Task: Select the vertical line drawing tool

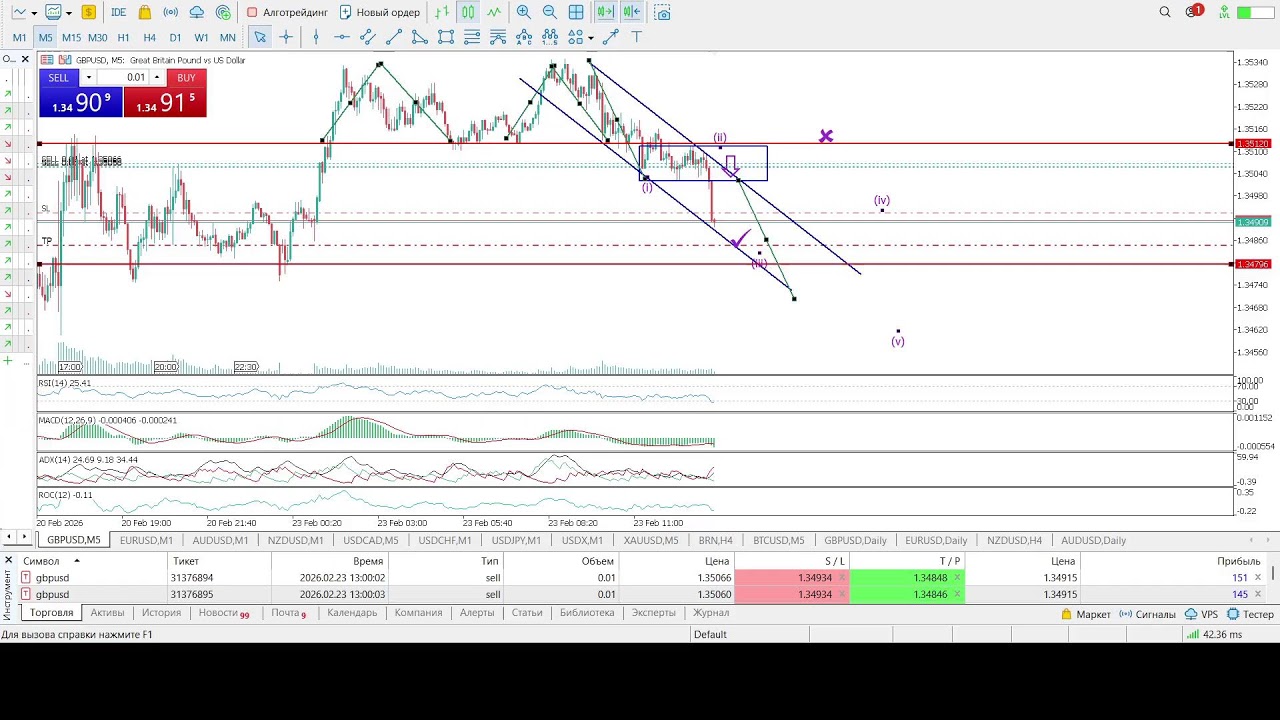Action: (x=316, y=37)
